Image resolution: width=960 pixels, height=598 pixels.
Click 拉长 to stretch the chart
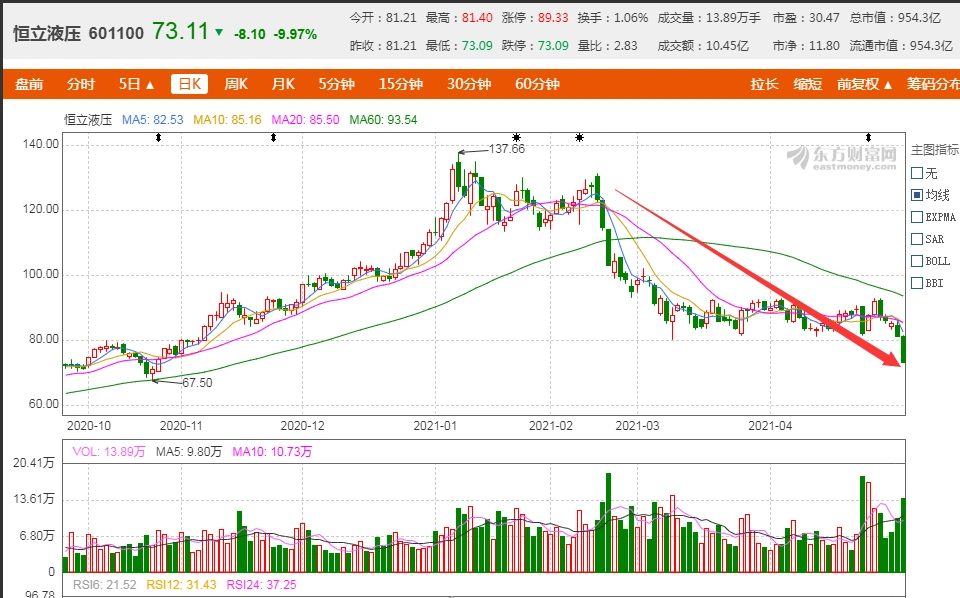click(764, 84)
